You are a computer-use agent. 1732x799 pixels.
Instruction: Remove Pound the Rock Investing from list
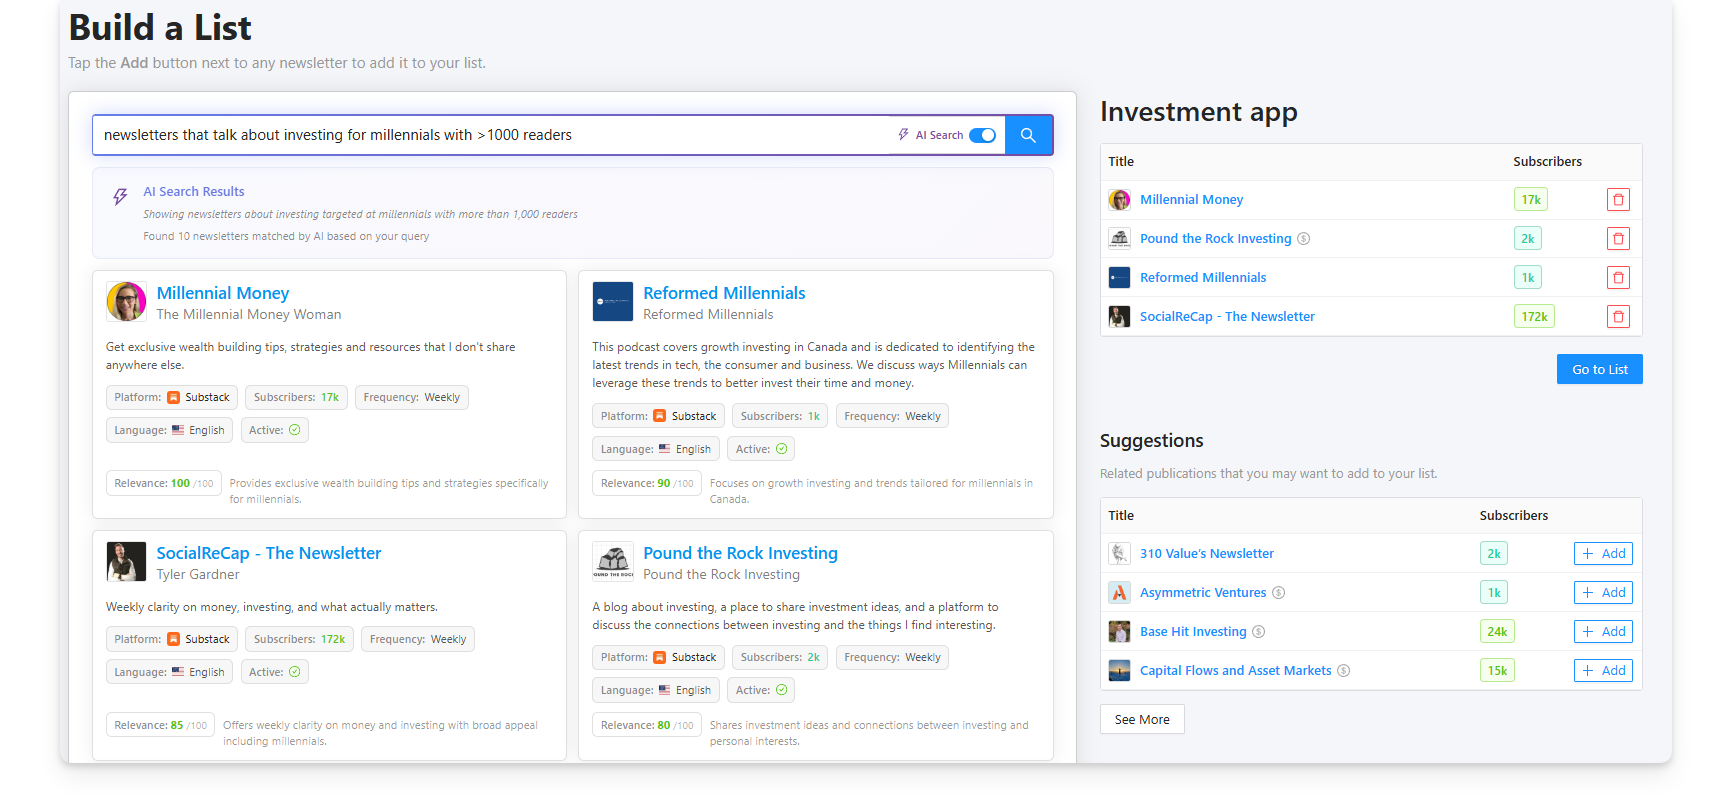(x=1618, y=239)
